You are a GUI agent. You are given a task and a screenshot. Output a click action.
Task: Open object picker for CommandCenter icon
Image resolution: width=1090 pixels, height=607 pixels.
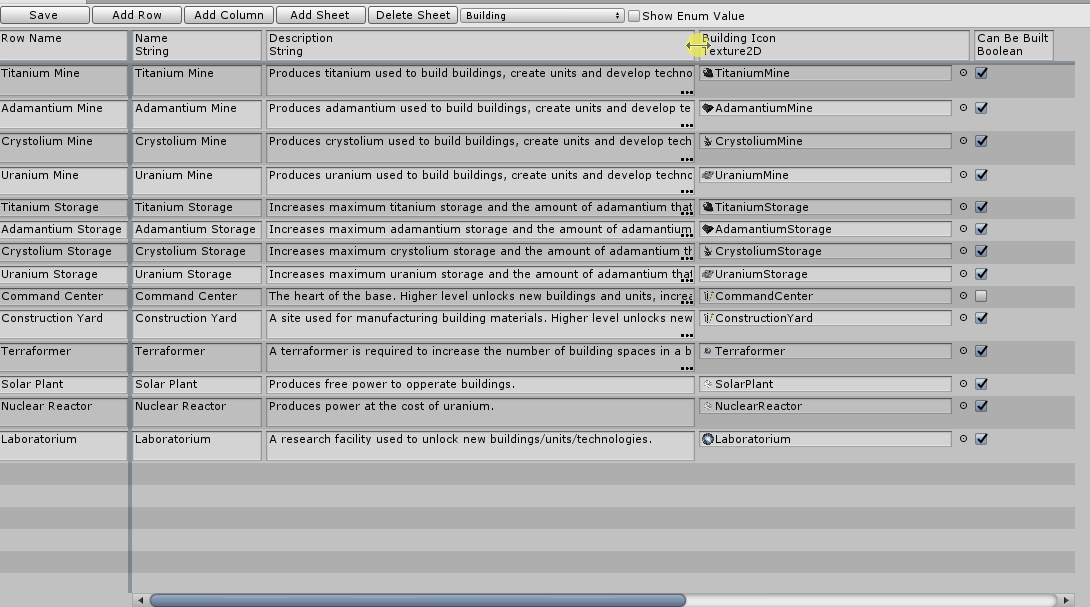963,296
